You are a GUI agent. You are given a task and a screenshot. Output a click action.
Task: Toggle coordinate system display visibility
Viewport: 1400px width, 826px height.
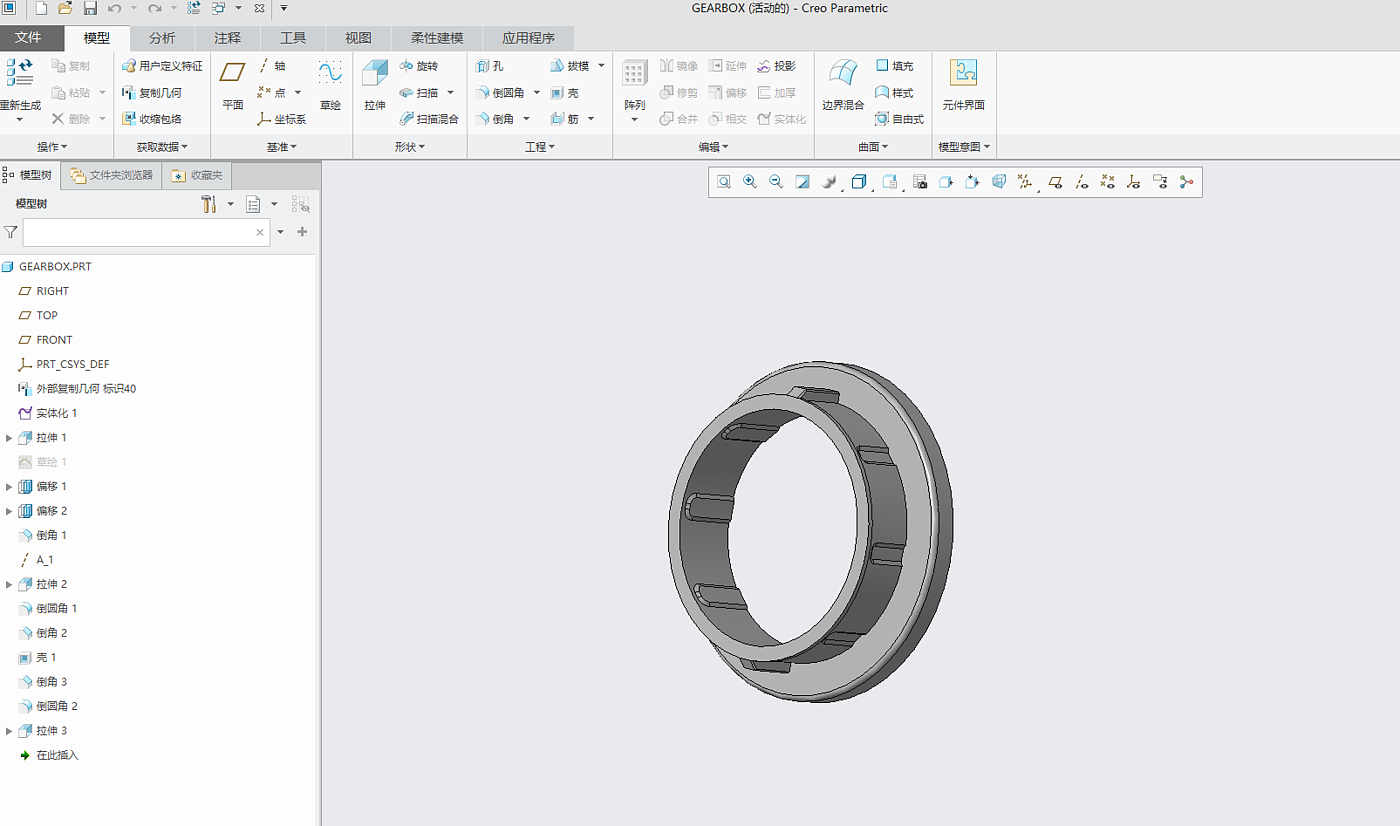(x=1133, y=182)
